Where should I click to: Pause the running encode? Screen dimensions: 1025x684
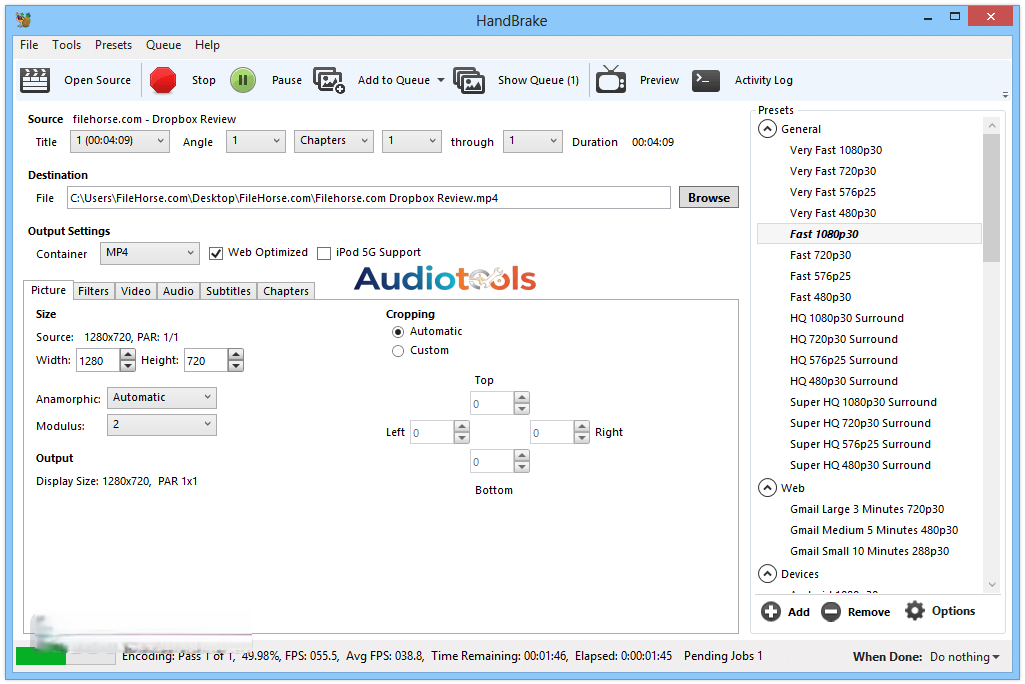271,80
